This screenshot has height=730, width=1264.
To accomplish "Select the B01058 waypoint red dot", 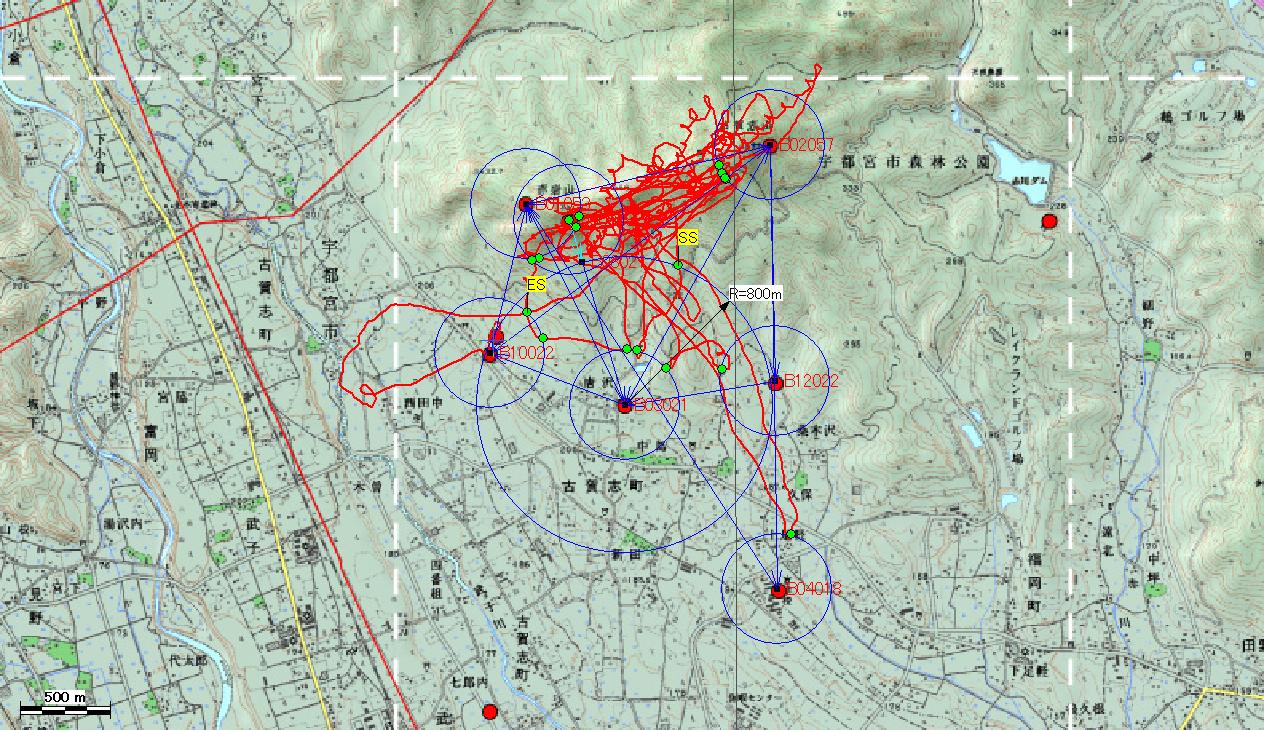I will click(x=526, y=204).
